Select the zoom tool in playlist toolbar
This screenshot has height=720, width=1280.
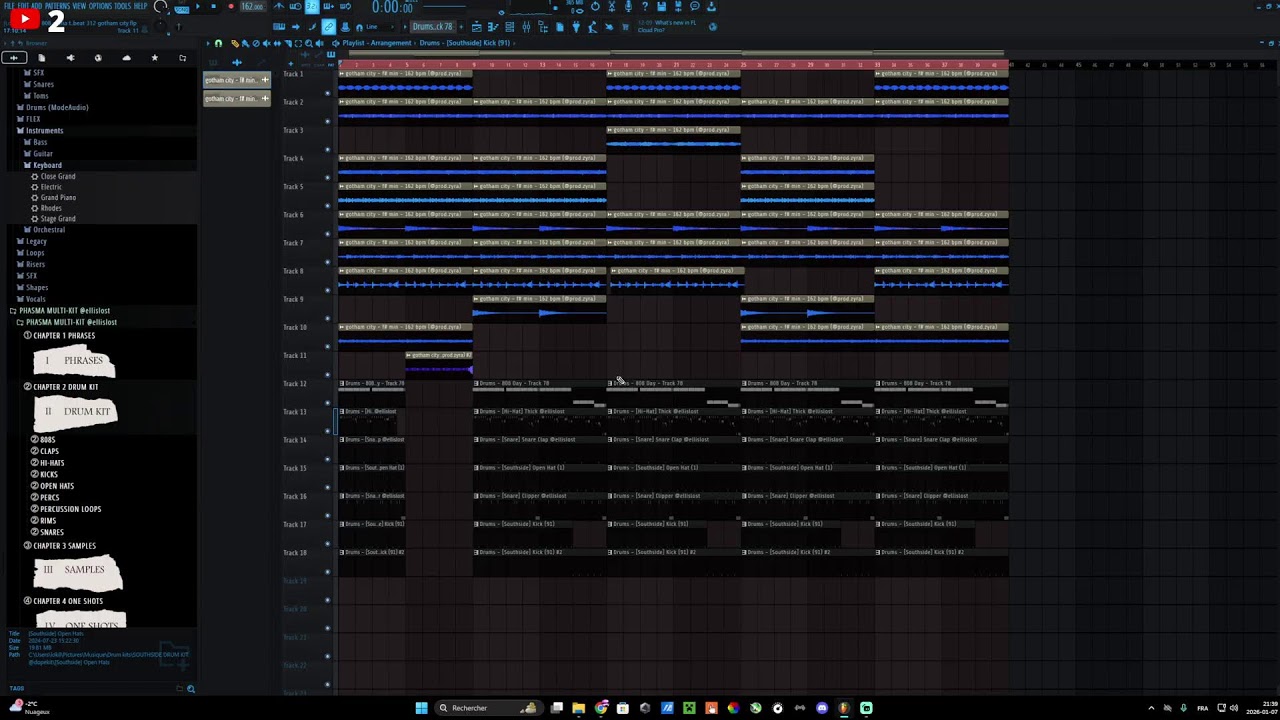coord(309,43)
